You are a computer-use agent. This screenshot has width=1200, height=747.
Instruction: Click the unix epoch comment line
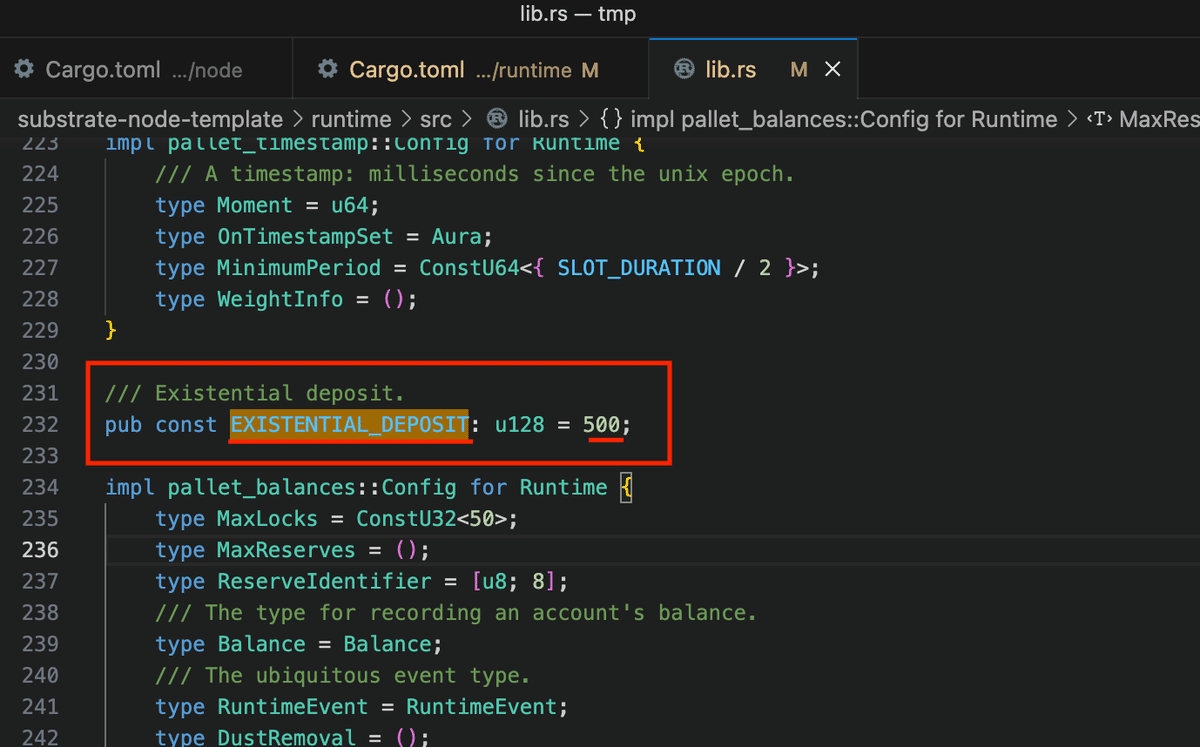[x=475, y=174]
